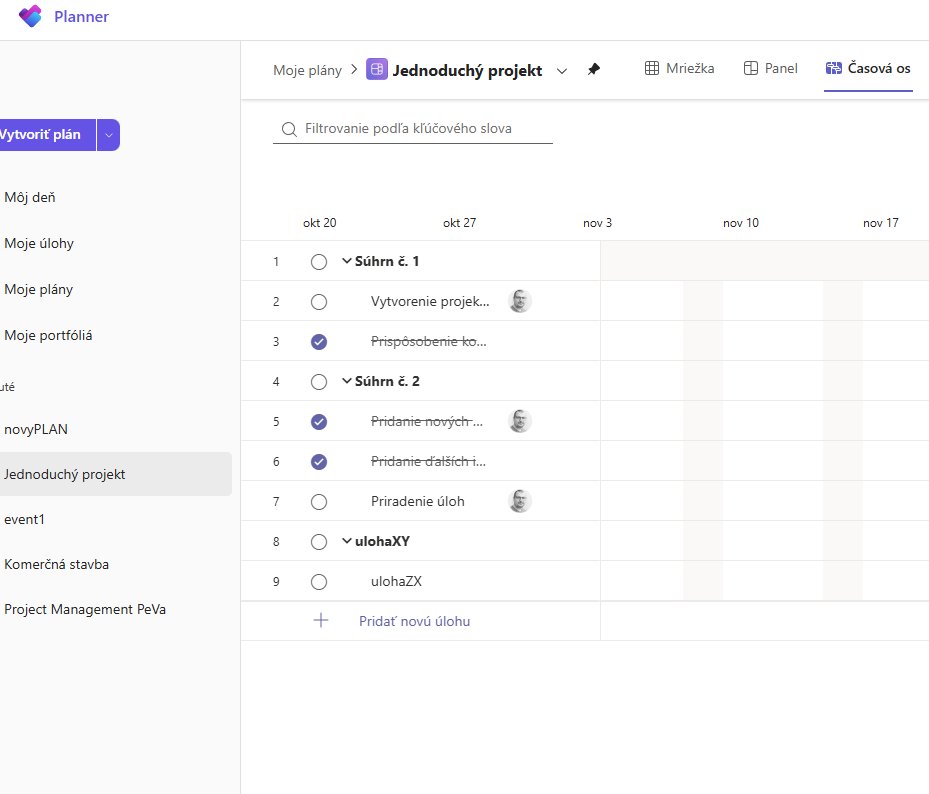
Task: Open Moje plány breadcrumb link
Action: click(x=307, y=71)
